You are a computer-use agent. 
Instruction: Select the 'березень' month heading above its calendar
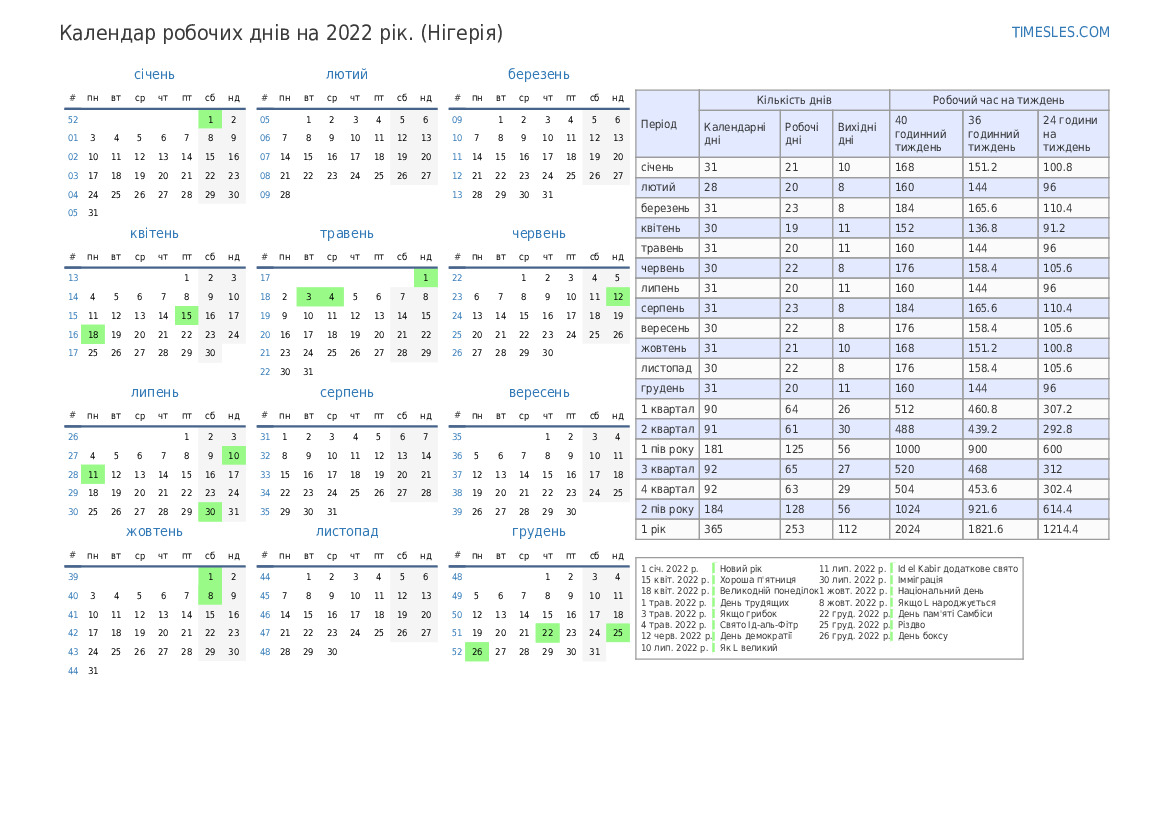(538, 75)
